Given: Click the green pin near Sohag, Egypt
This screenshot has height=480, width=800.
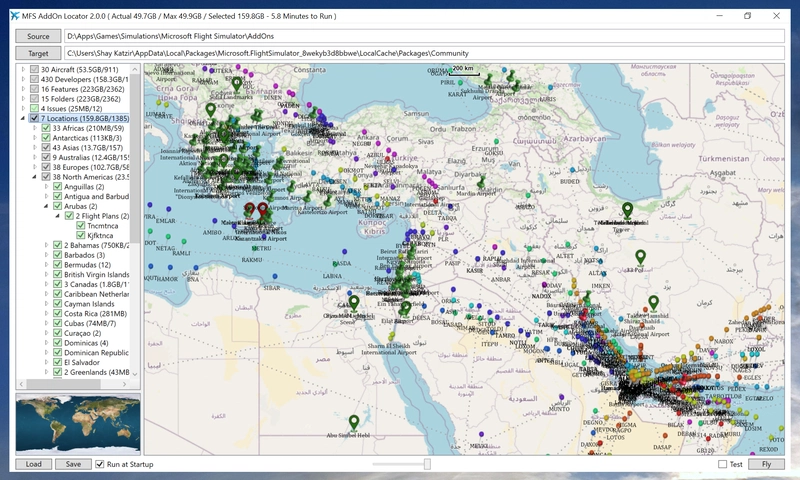Looking at the screenshot, I should coord(353,301).
